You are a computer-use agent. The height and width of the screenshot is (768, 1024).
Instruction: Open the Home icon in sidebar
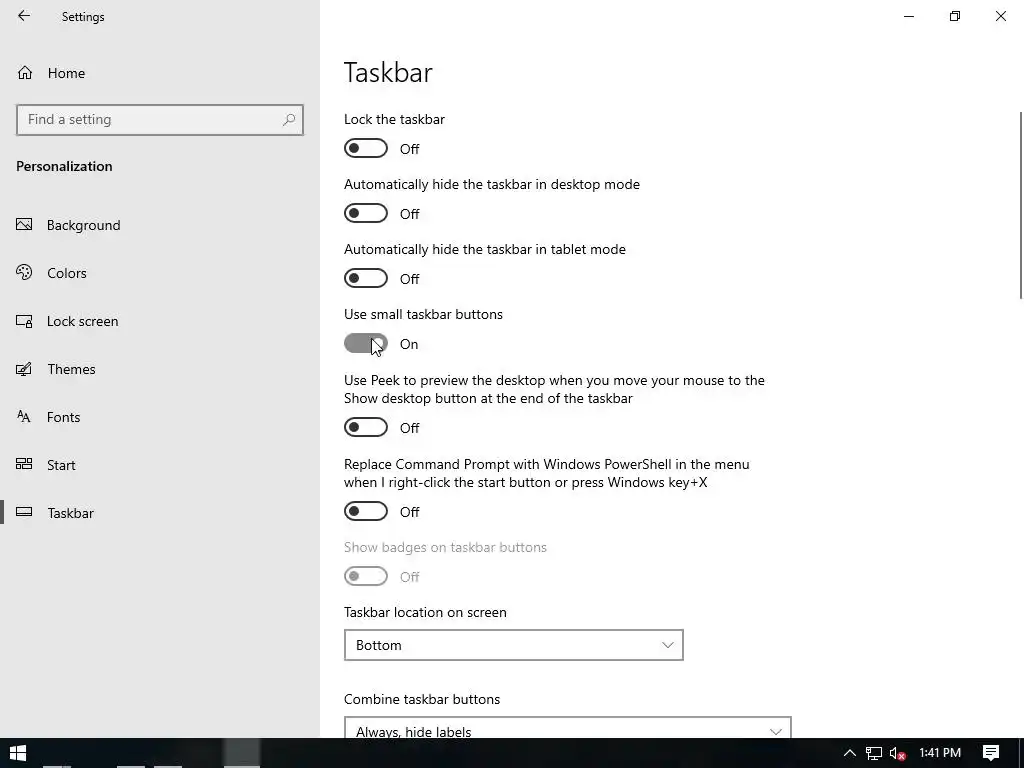click(x=25, y=72)
